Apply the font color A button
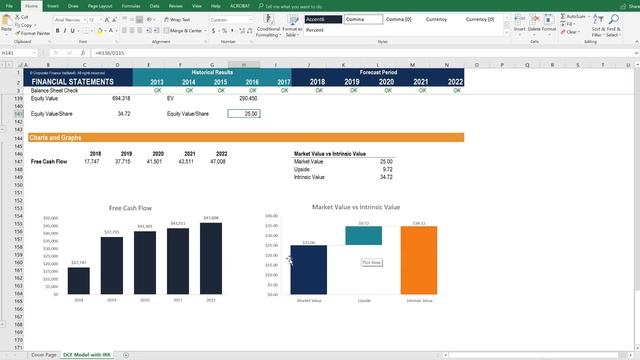 pyautogui.click(x=111, y=31)
